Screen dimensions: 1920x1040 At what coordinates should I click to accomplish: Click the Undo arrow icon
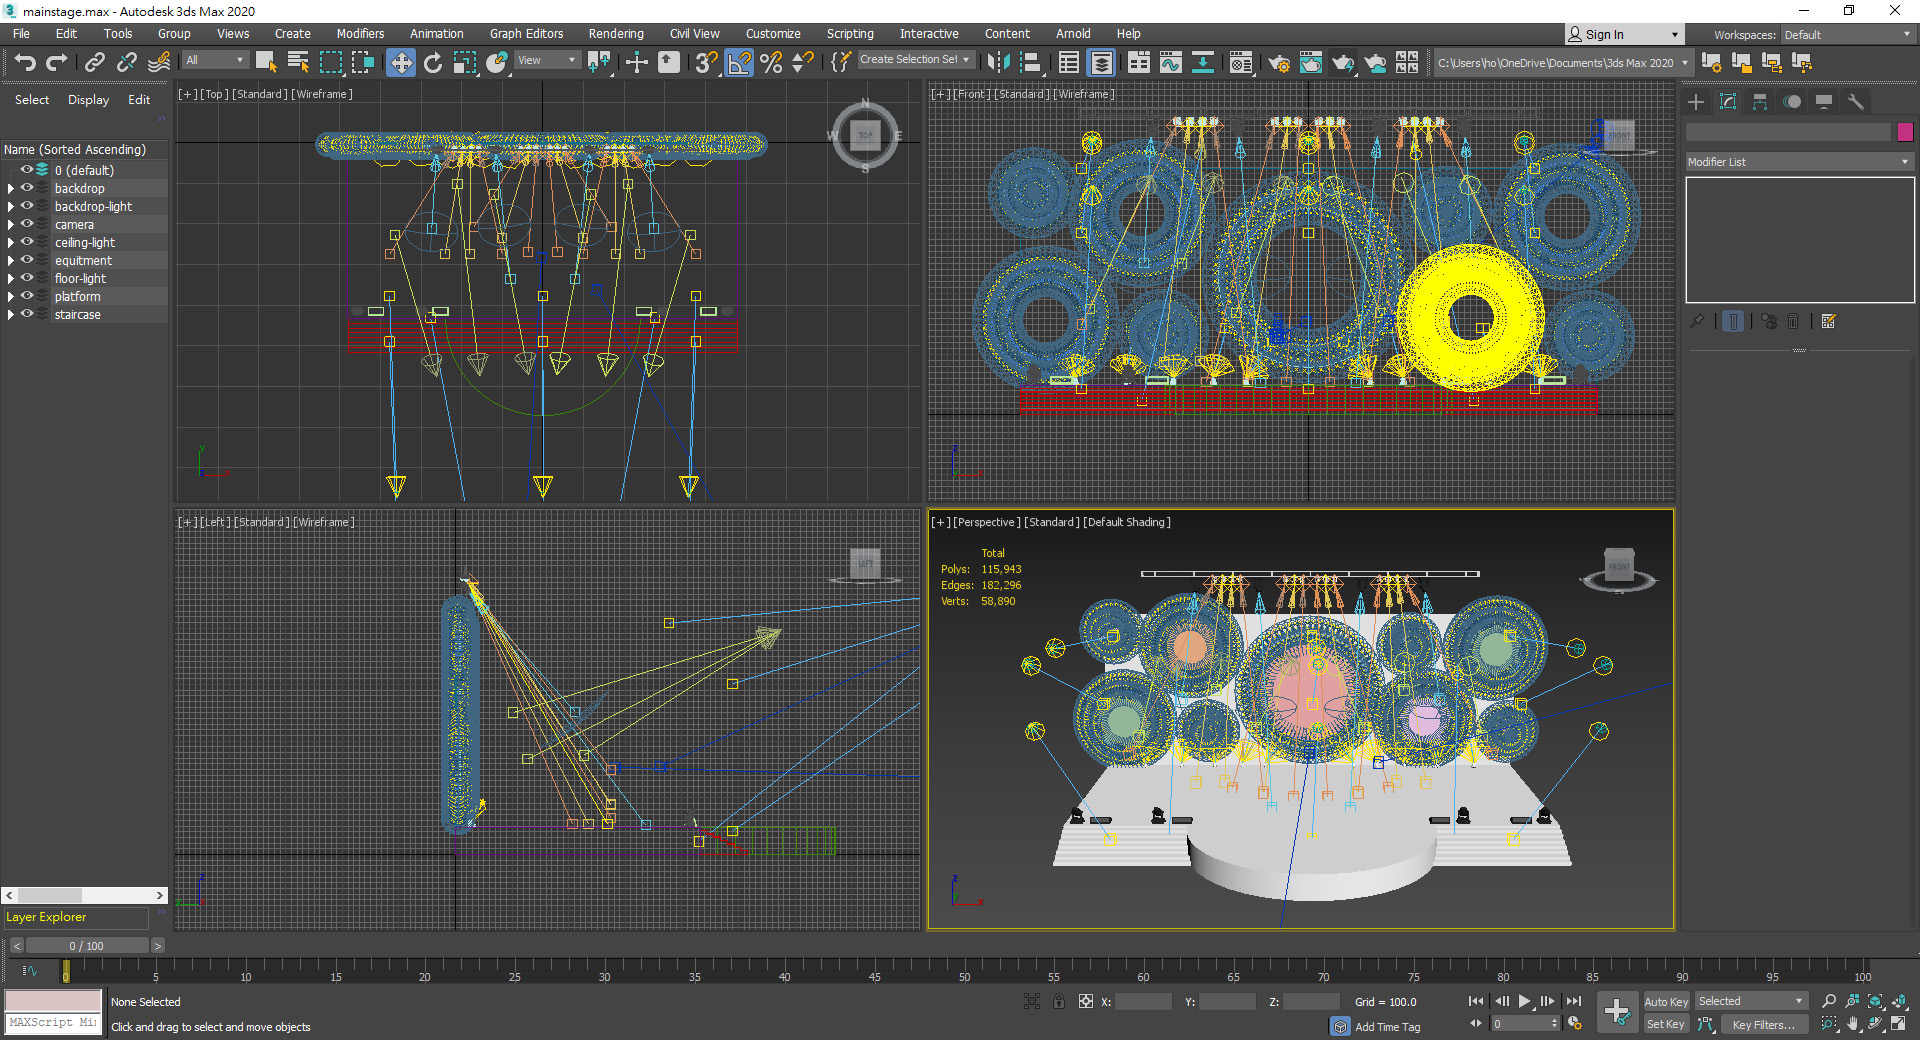25,63
